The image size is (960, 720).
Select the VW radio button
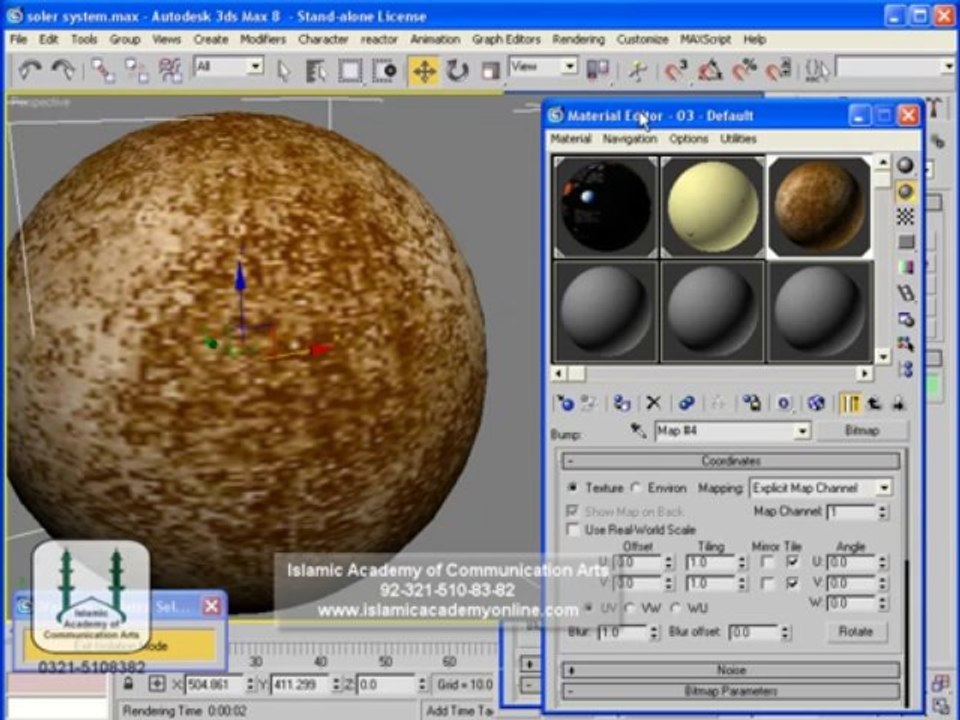pyautogui.click(x=629, y=608)
